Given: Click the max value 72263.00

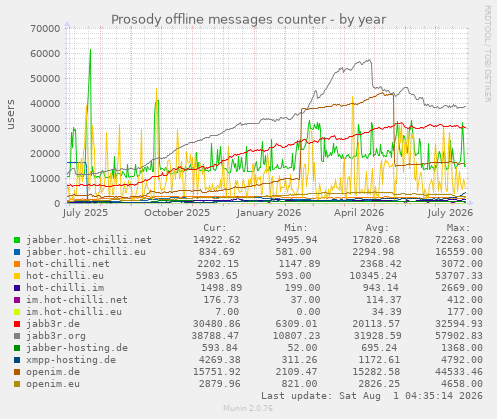Looking at the screenshot, I should (459, 240).
